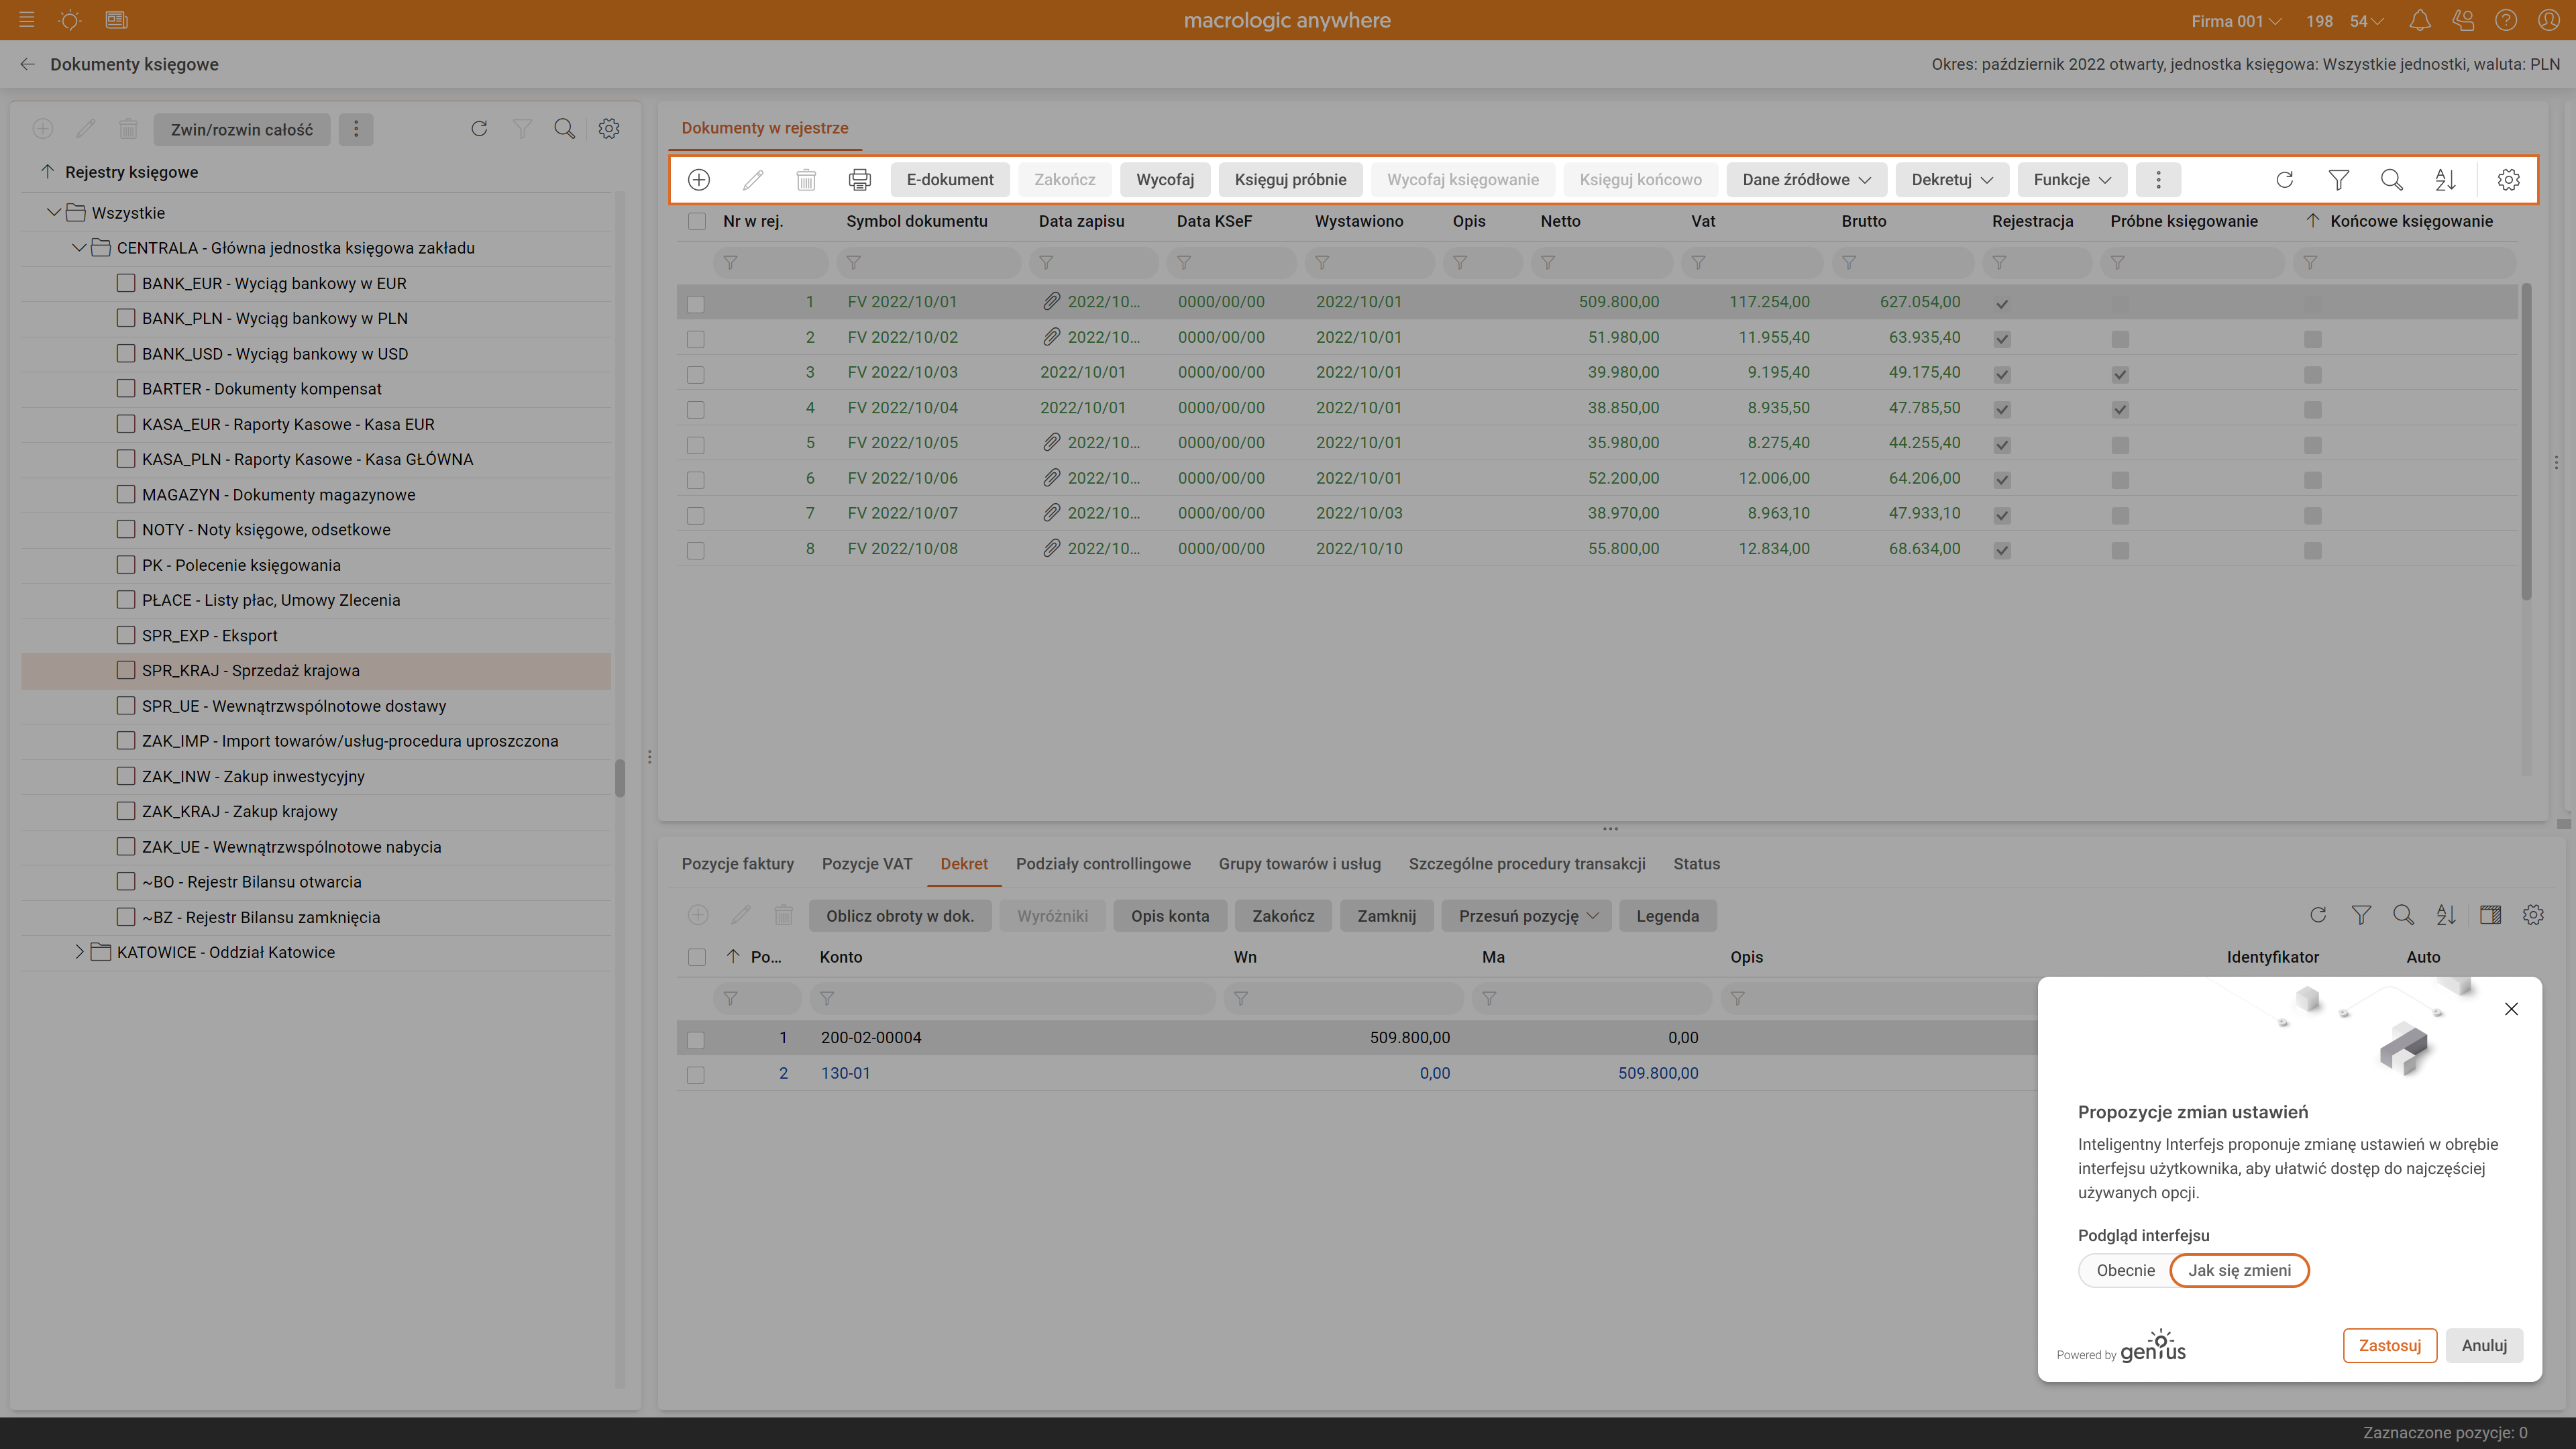Click the Zastosuj button
2576x1449 pixels.
coord(2389,1345)
